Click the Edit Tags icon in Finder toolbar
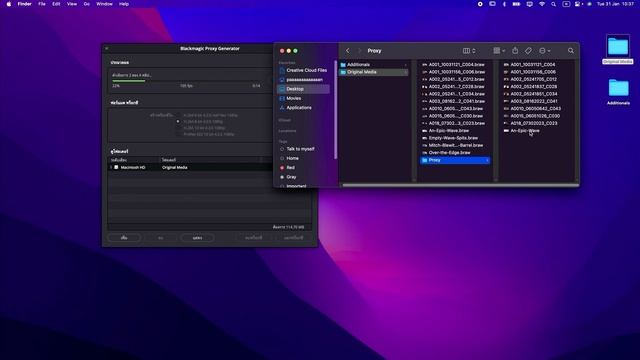 (528, 51)
